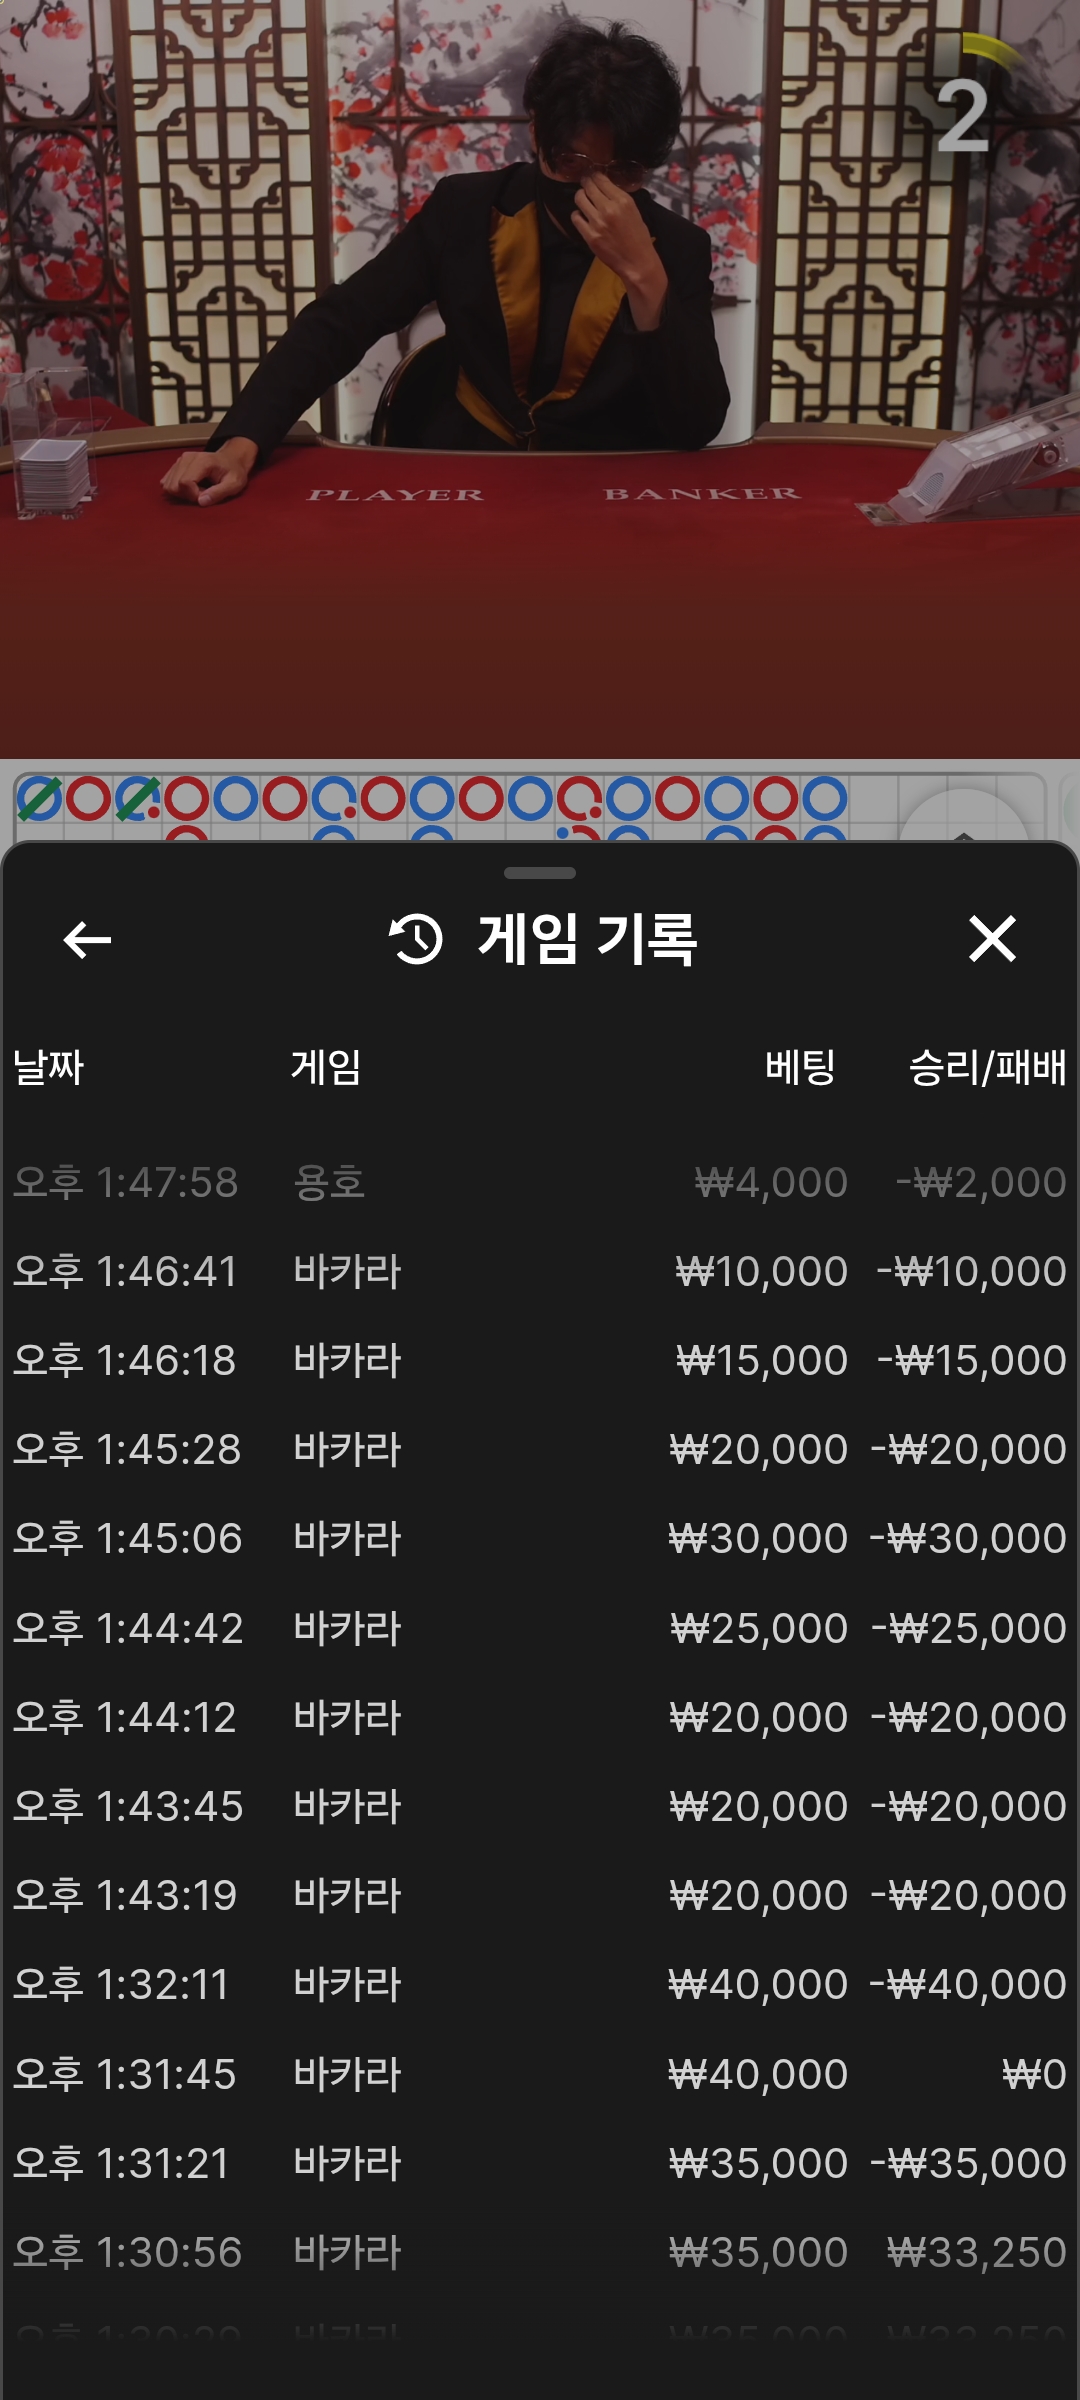Tap the 승리/패배 column header
This screenshot has height=2400, width=1080.
[987, 1067]
